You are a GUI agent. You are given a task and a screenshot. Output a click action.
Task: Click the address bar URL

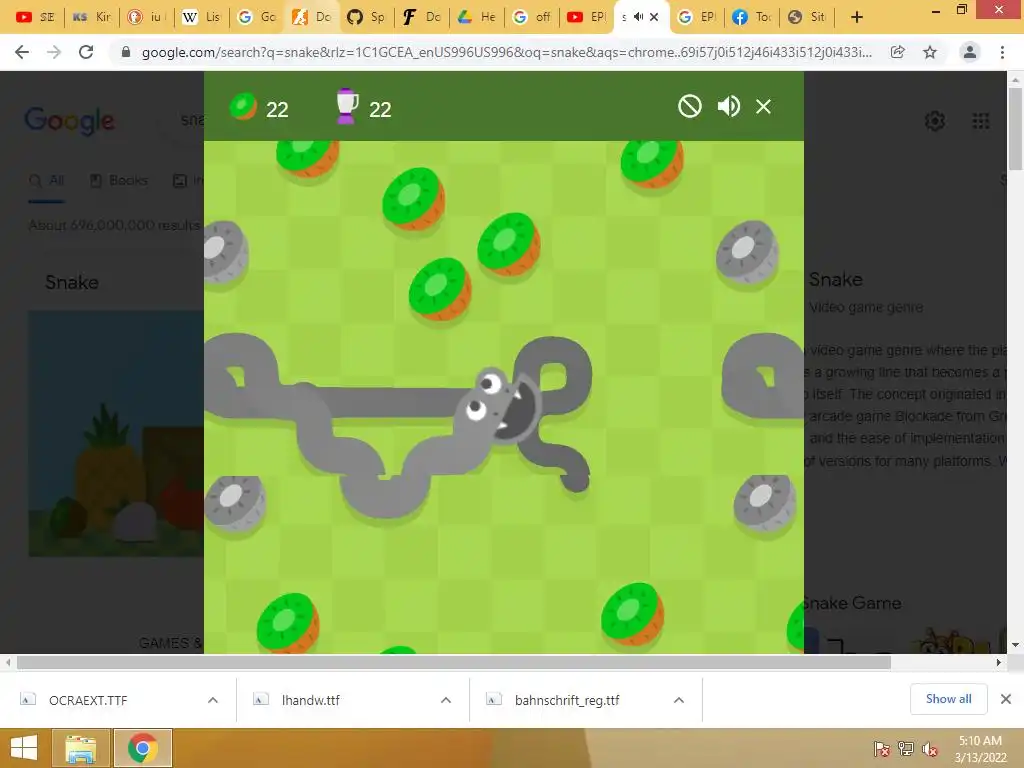tap(506, 52)
